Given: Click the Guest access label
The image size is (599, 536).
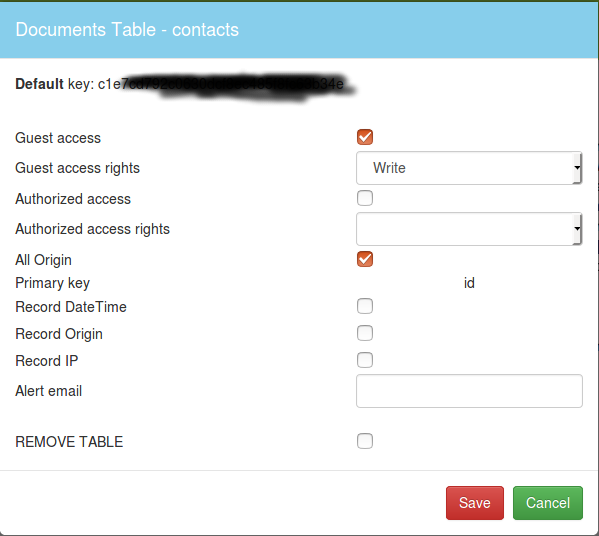Looking at the screenshot, I should tap(58, 138).
